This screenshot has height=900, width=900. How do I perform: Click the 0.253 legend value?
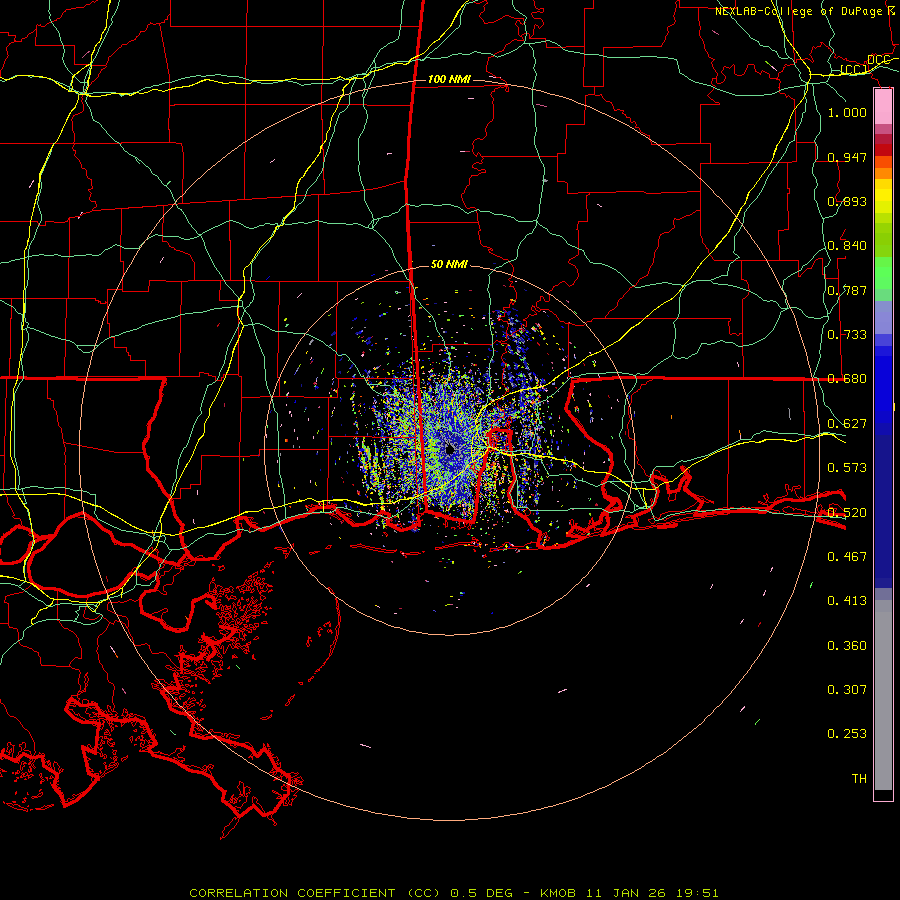coord(847,734)
